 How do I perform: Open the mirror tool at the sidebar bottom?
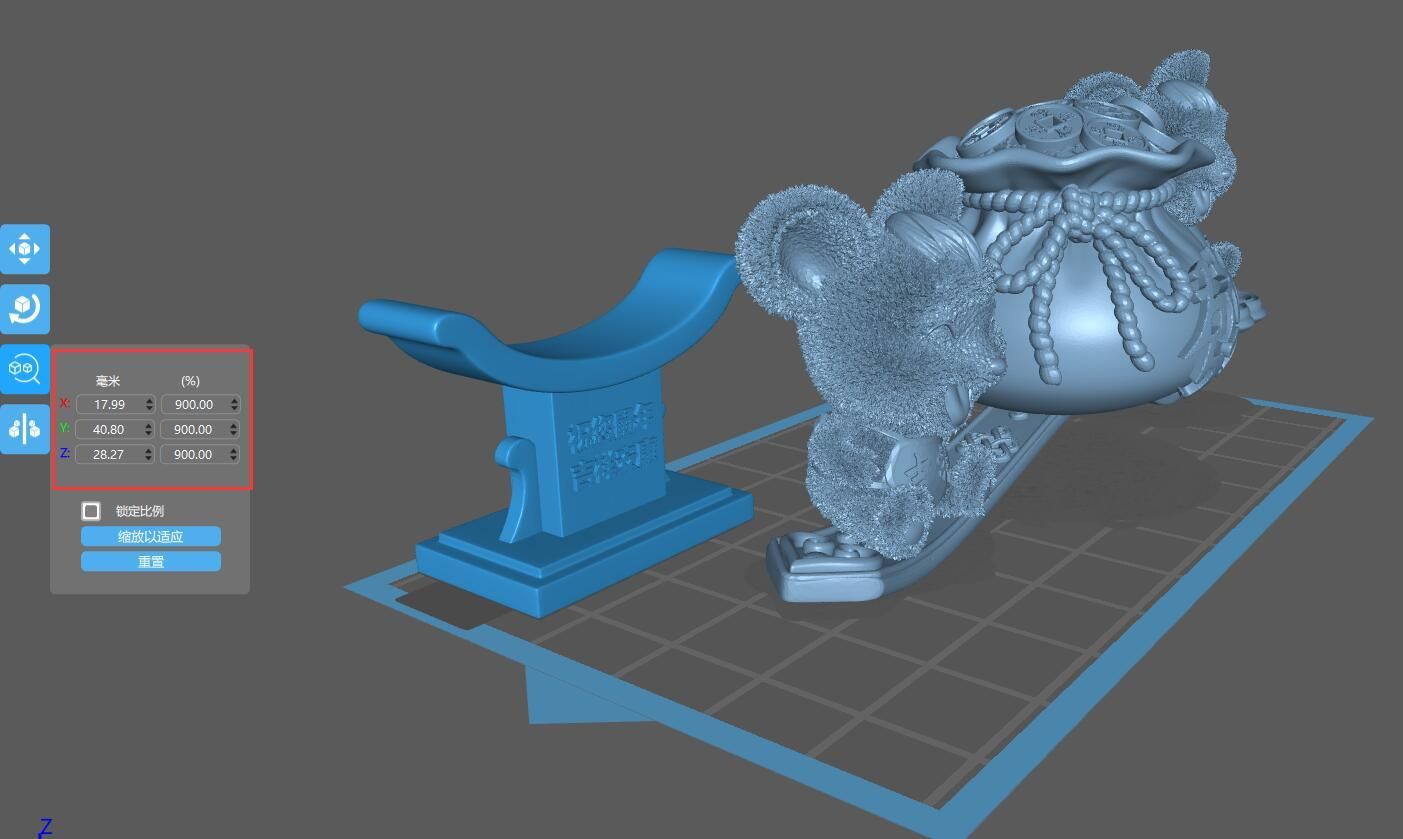(25, 428)
